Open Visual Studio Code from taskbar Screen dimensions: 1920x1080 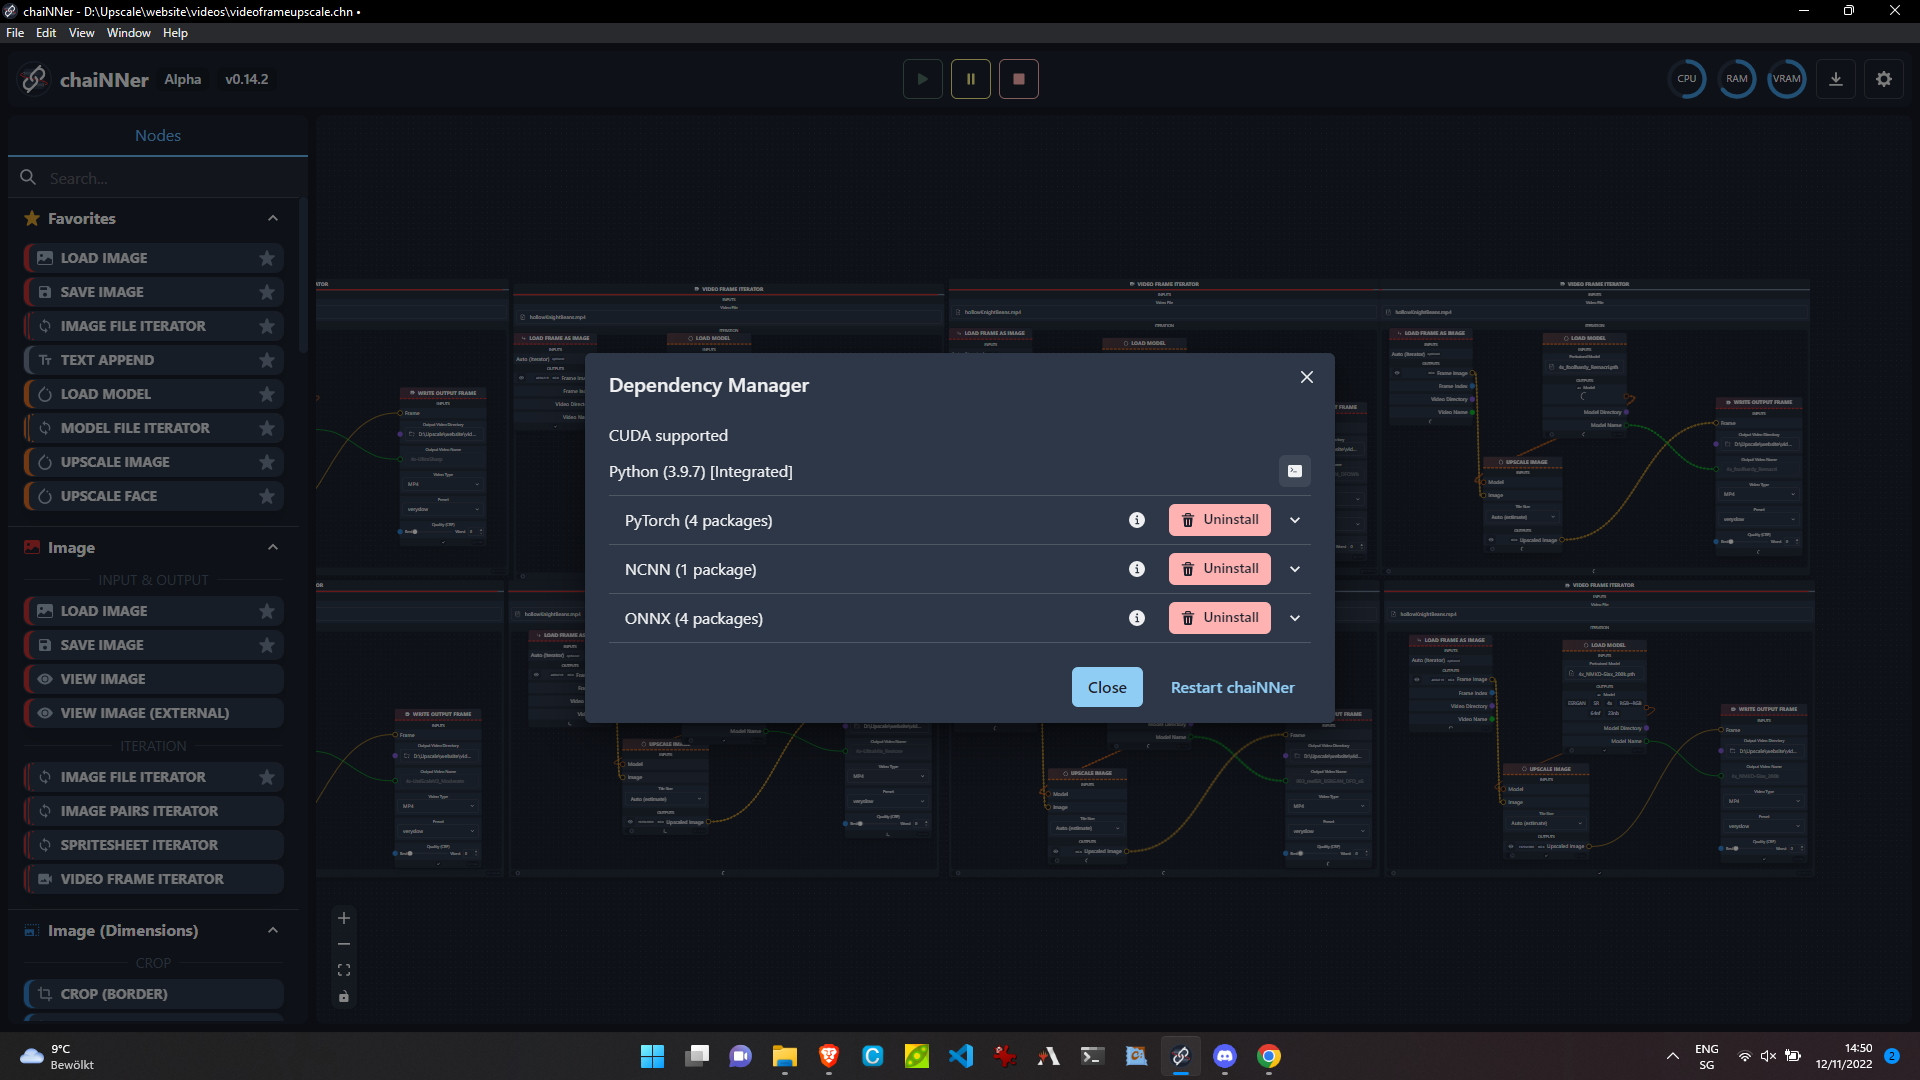[x=960, y=1056]
